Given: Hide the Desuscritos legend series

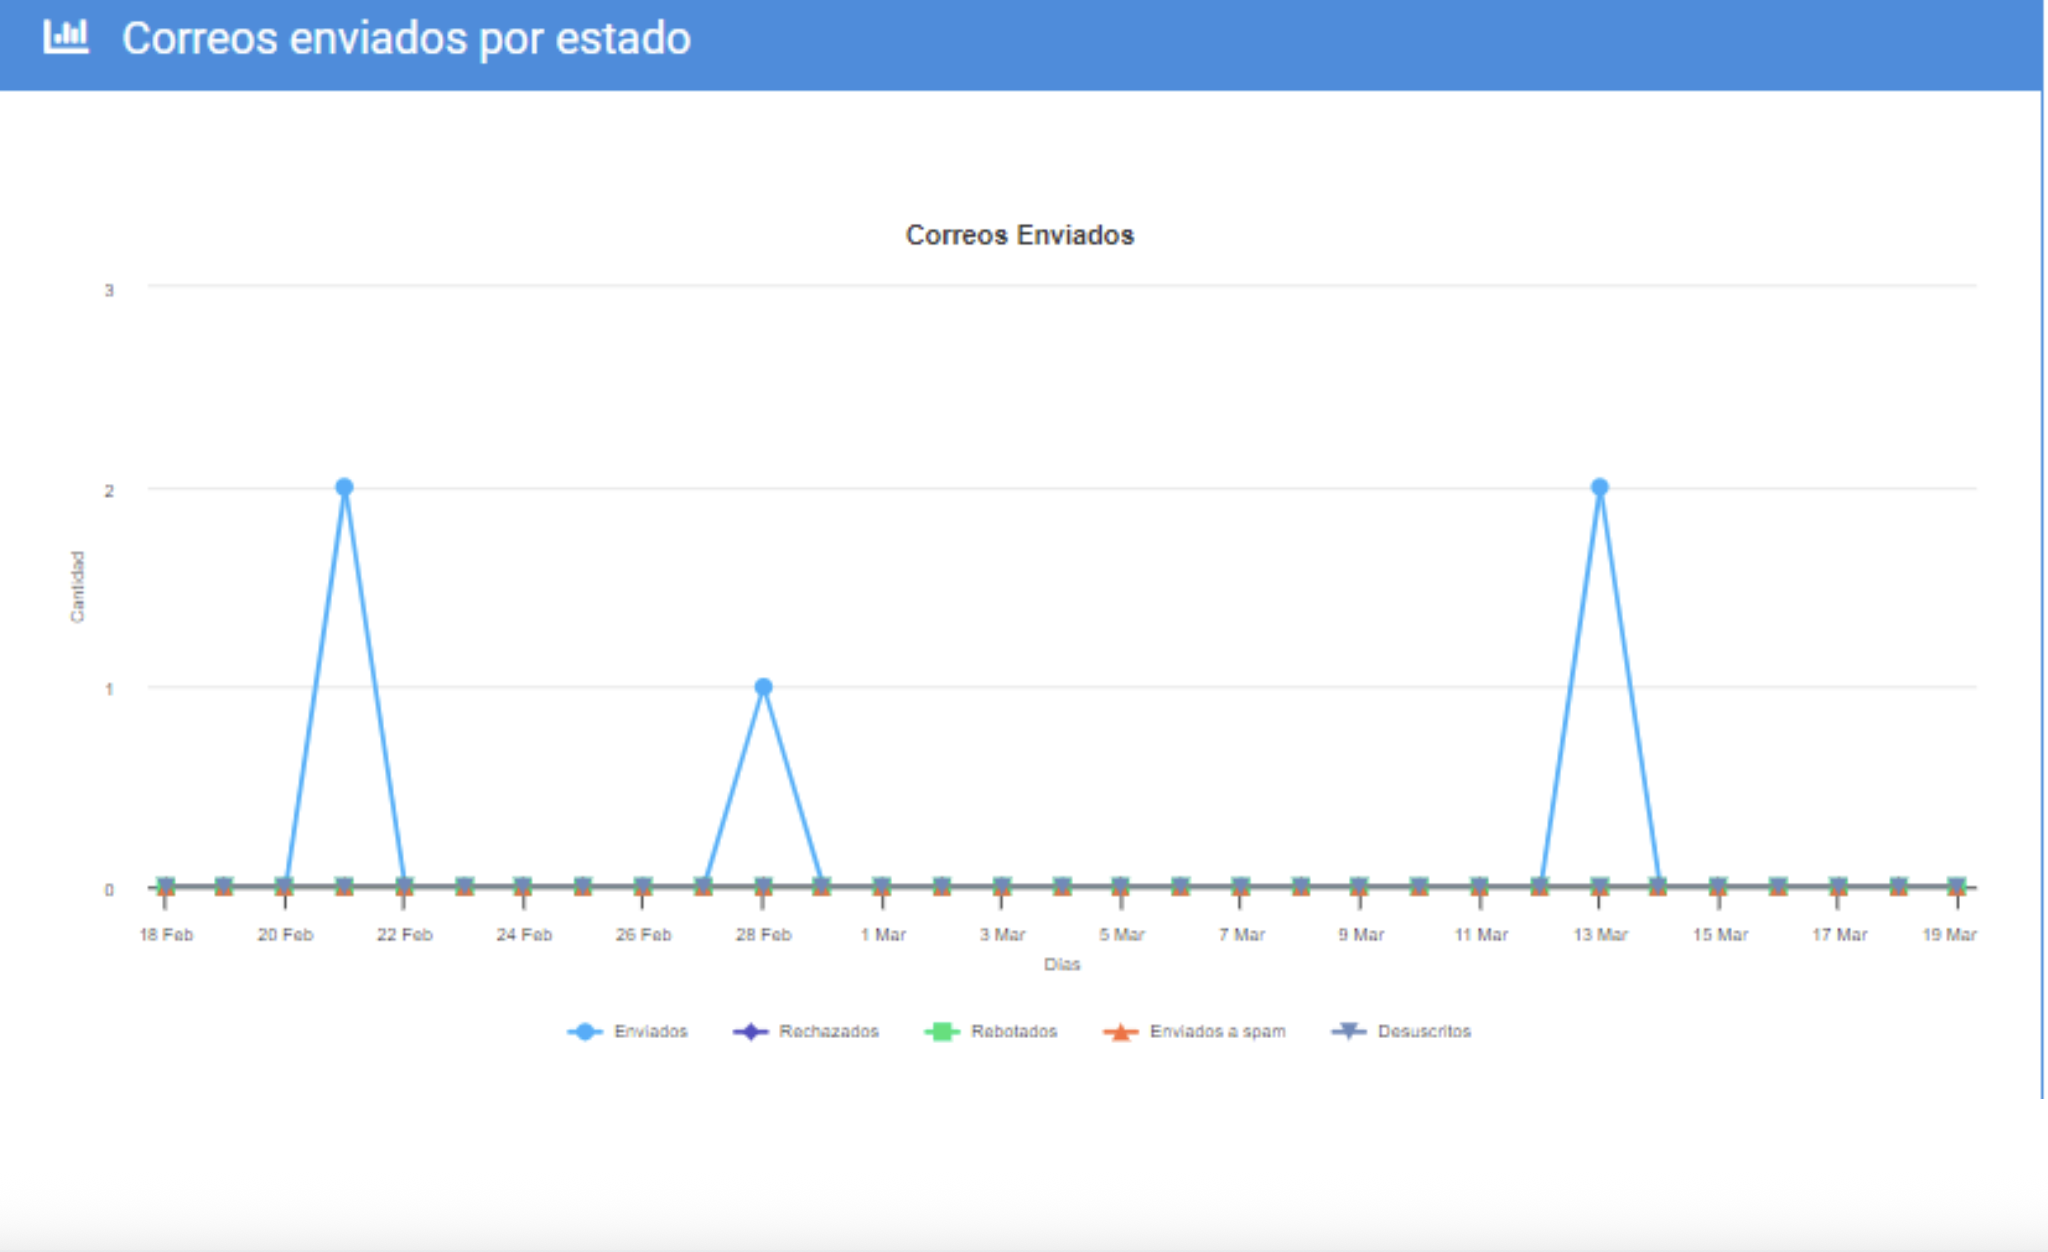Looking at the screenshot, I should coord(1423,1031).
